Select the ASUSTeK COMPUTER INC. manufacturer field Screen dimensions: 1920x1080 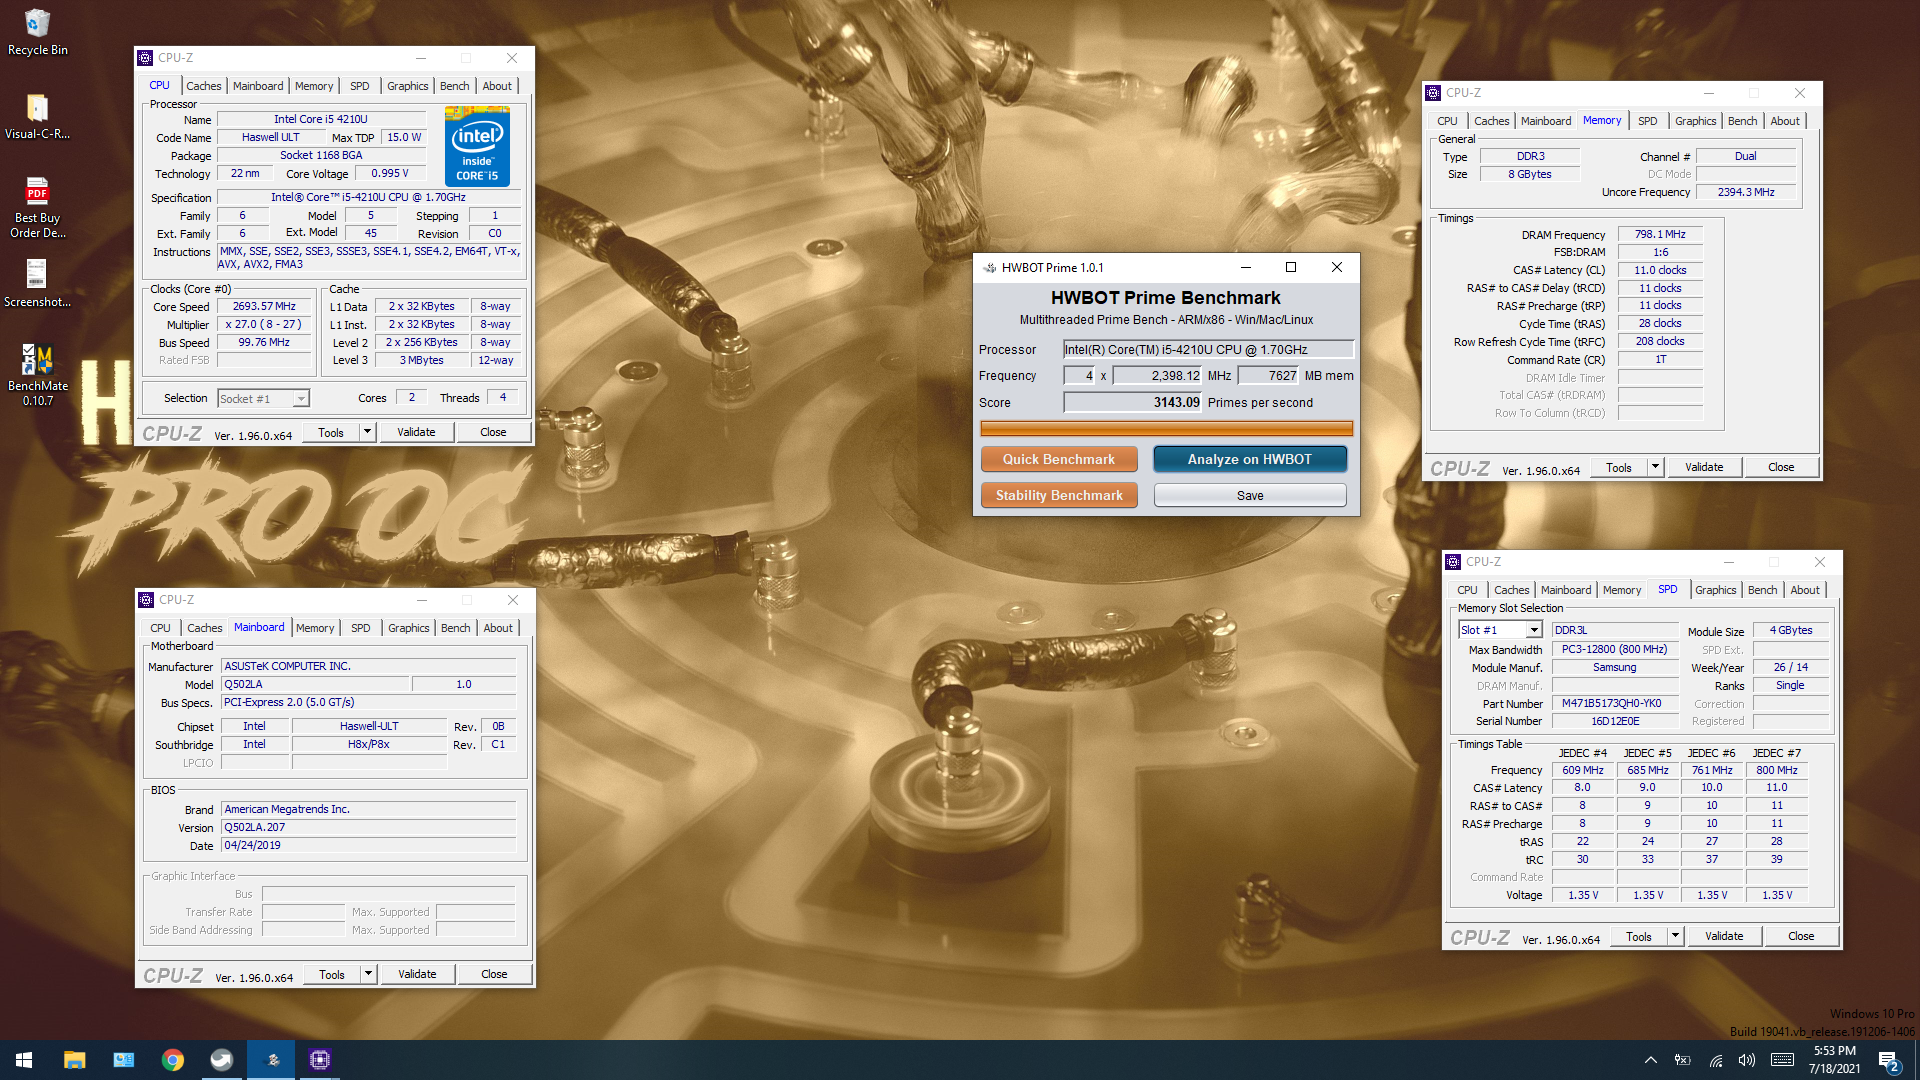tap(368, 666)
